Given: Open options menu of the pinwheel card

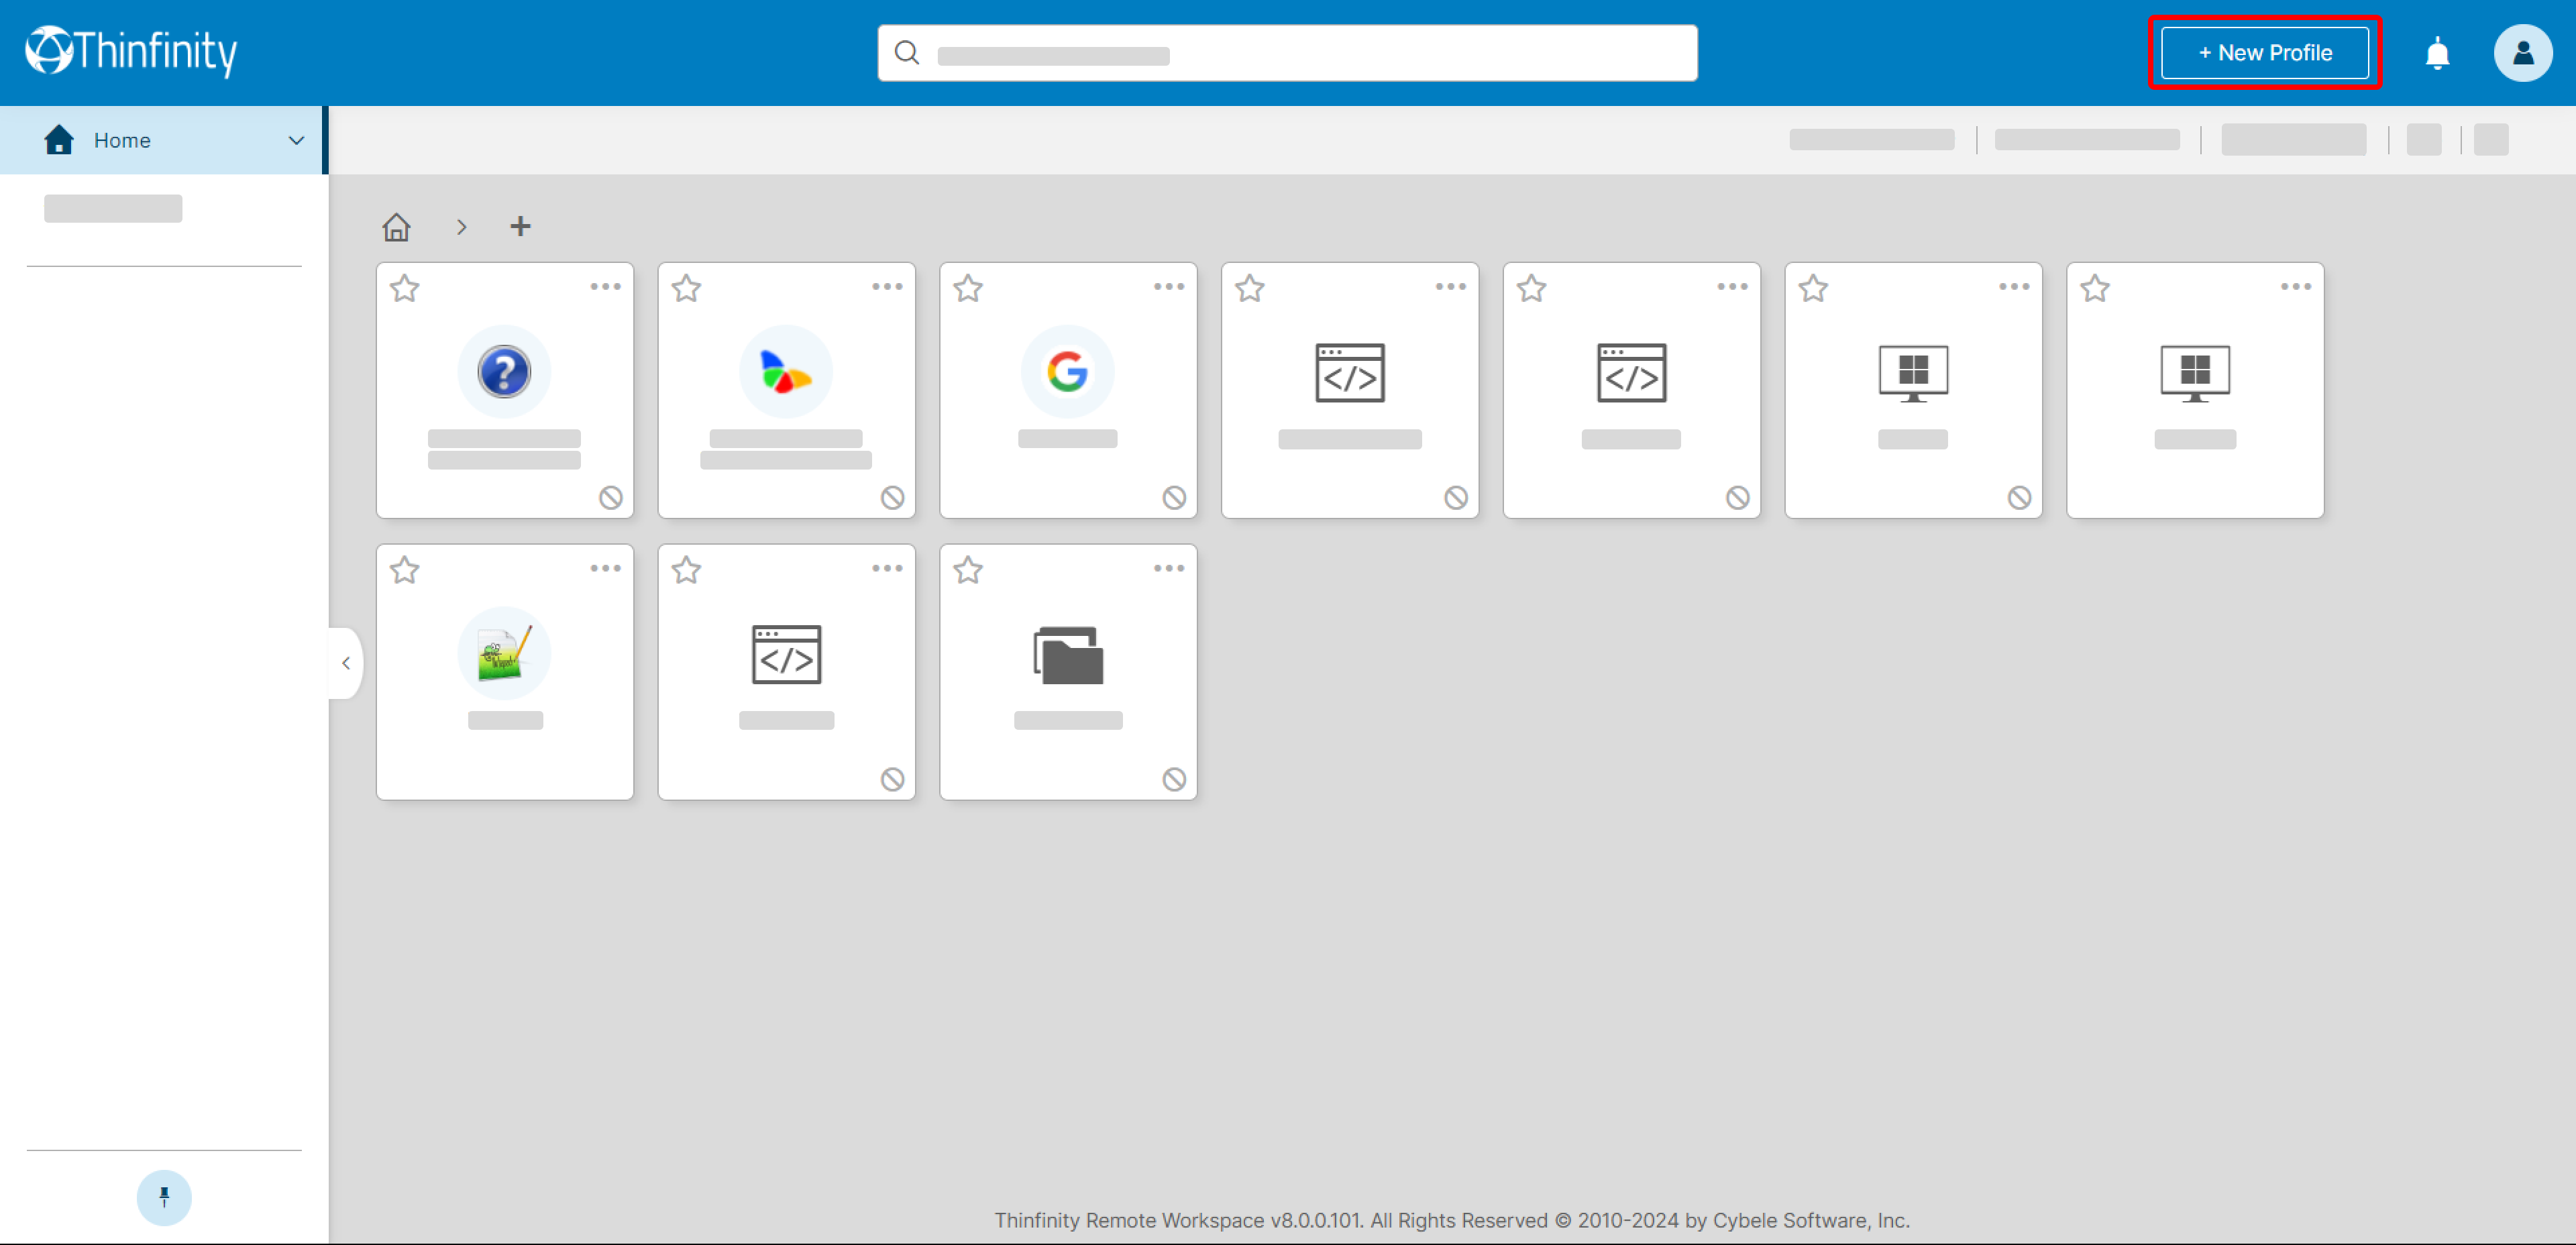Looking at the screenshot, I should 887,287.
